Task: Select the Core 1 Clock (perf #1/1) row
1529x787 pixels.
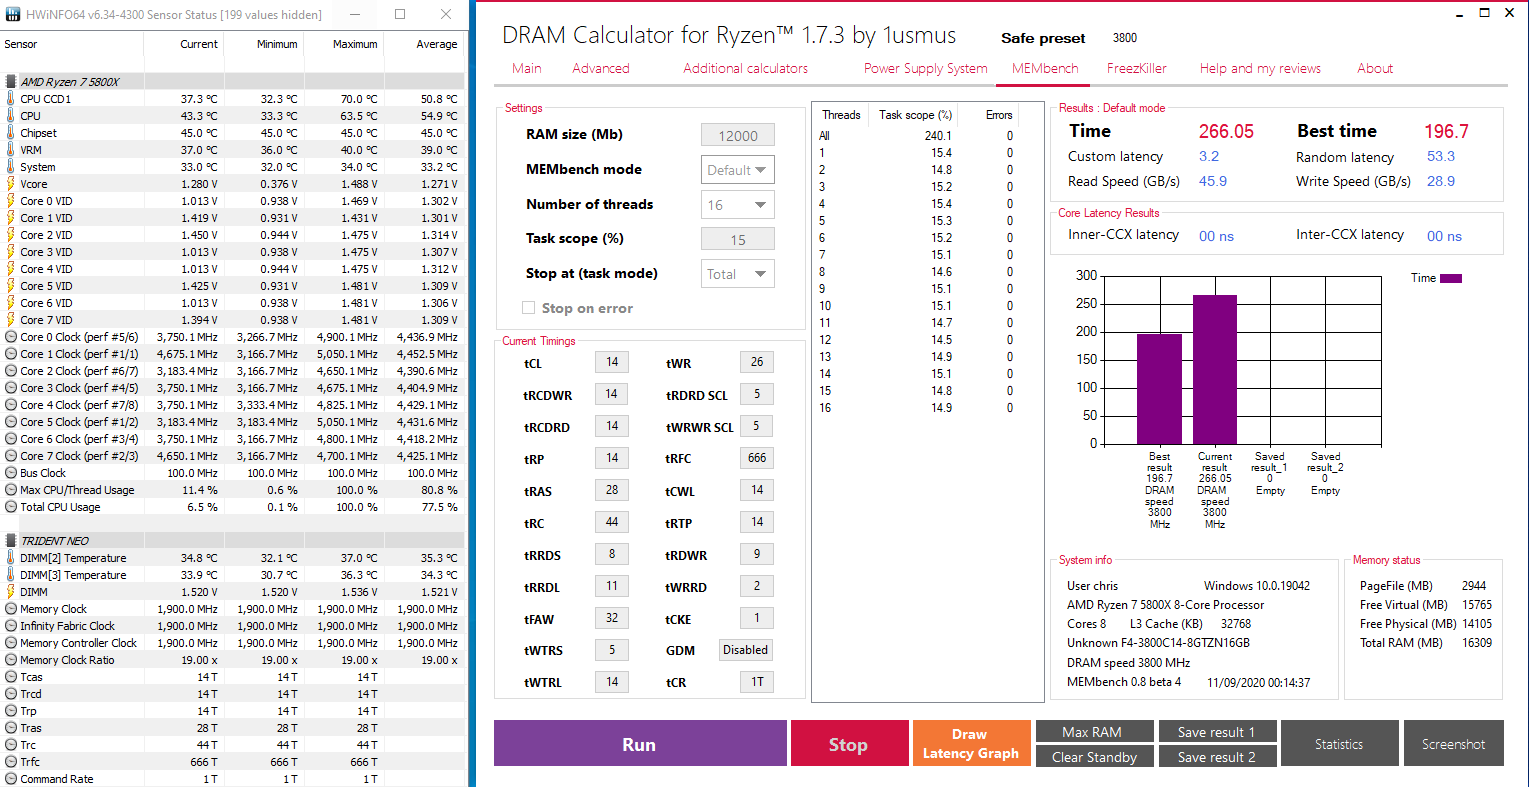Action: pos(232,354)
